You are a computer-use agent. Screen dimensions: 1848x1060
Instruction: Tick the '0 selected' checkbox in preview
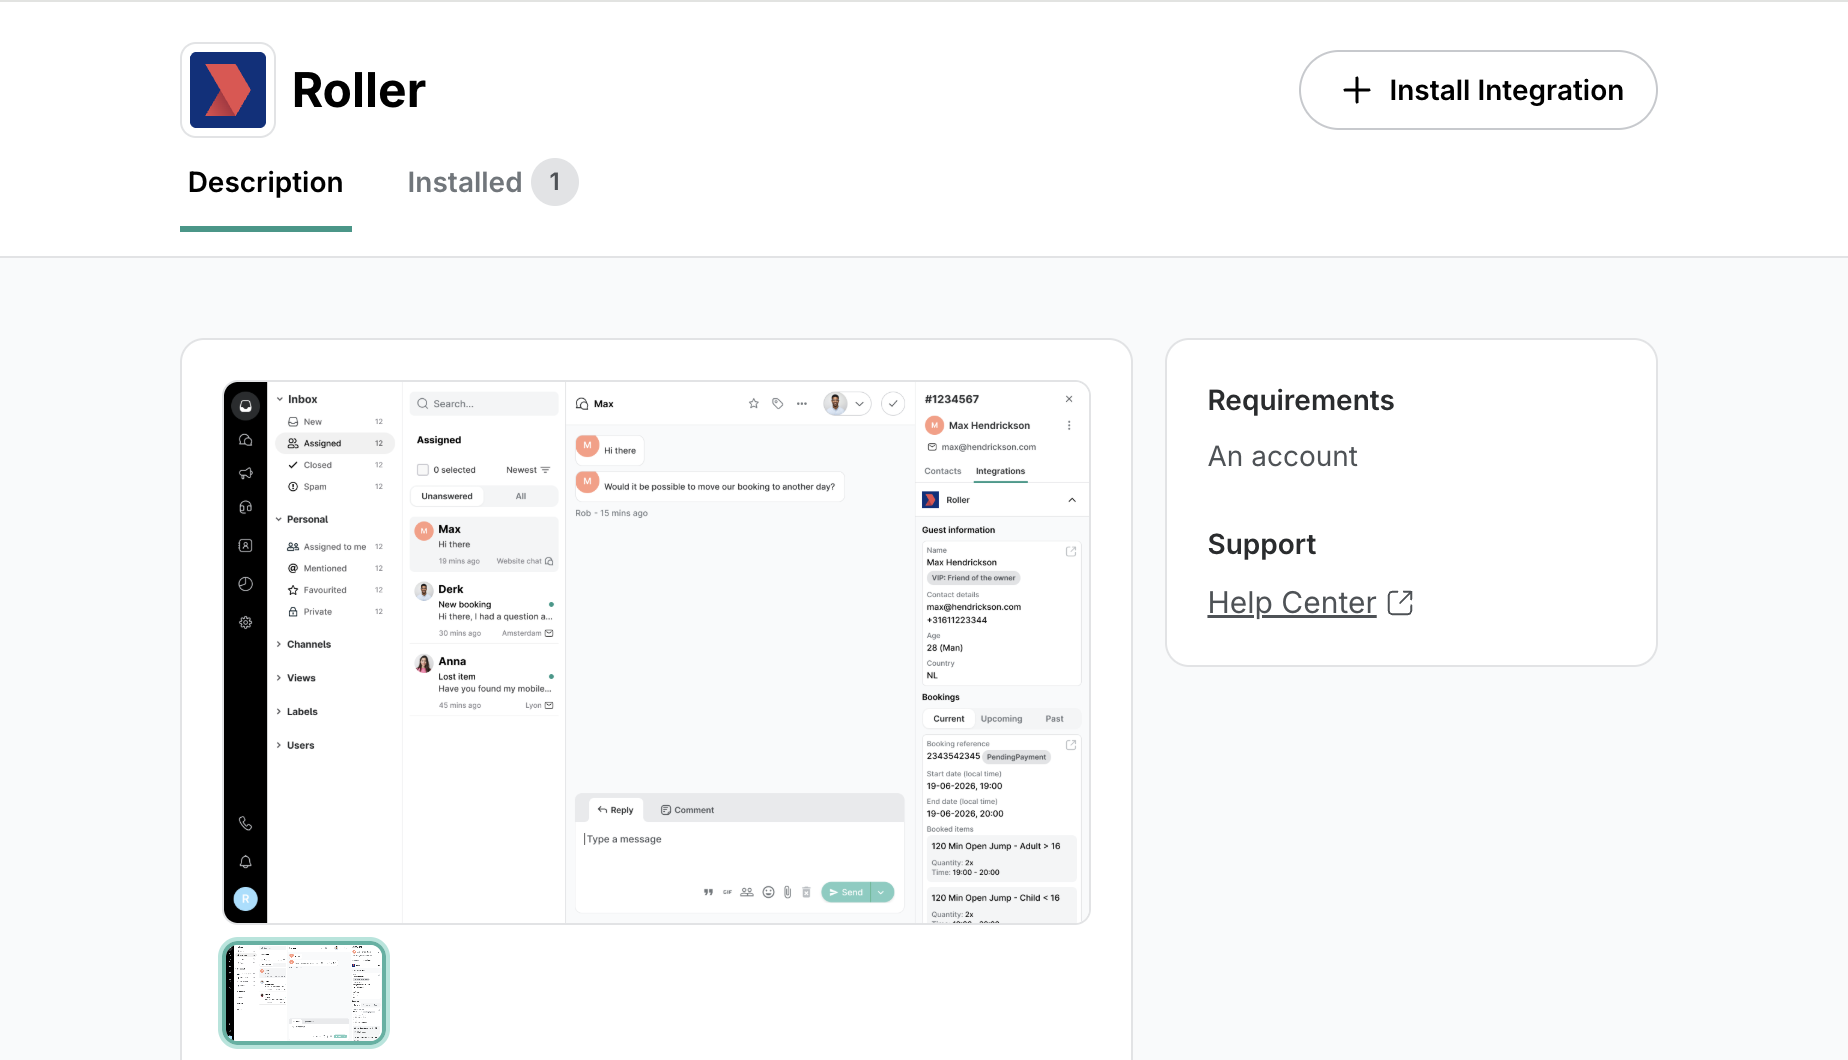click(423, 470)
